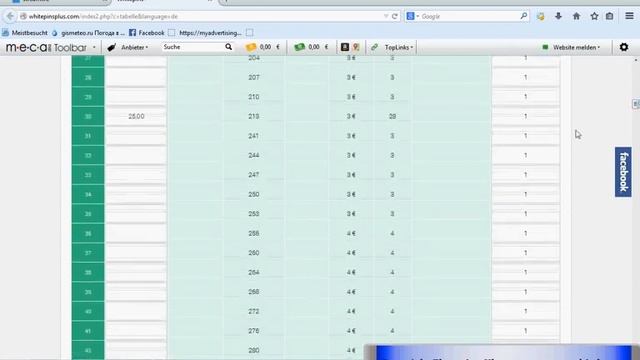Screen dimensions: 640x360
Task: Open the Firefox hamburger menu
Action: (629, 16)
